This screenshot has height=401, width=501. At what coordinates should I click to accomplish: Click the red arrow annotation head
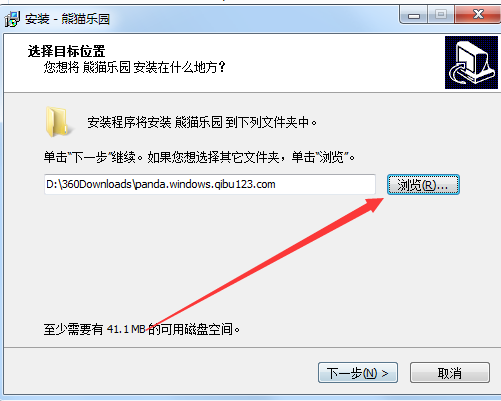point(373,204)
